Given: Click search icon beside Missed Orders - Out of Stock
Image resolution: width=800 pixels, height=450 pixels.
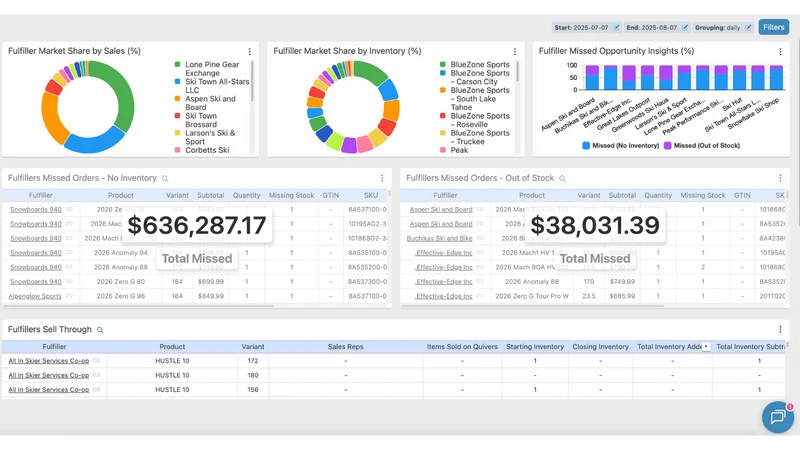Looking at the screenshot, I should (x=562, y=179).
